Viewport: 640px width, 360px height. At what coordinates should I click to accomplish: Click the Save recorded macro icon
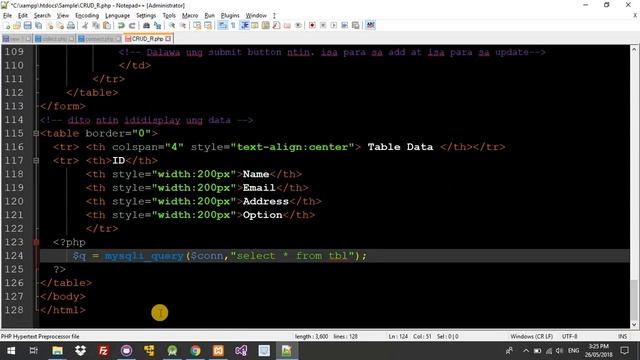tap(356, 25)
